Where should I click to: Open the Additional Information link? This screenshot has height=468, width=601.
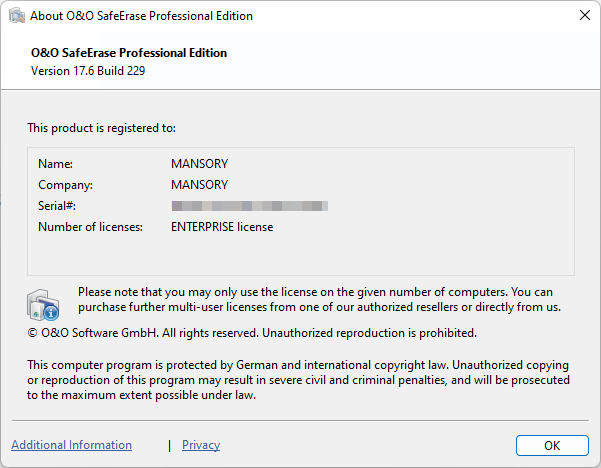[71, 445]
